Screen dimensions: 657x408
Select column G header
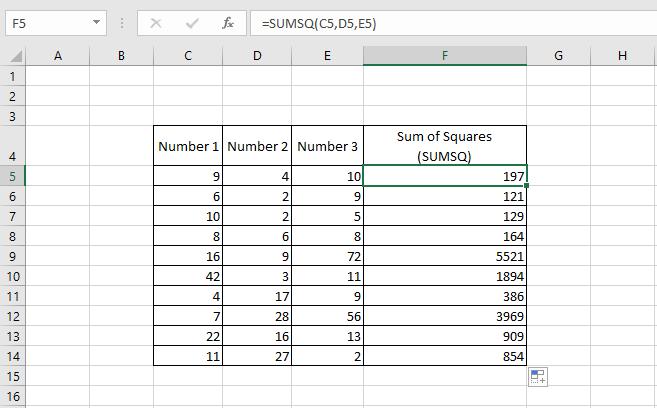[x=558, y=56]
